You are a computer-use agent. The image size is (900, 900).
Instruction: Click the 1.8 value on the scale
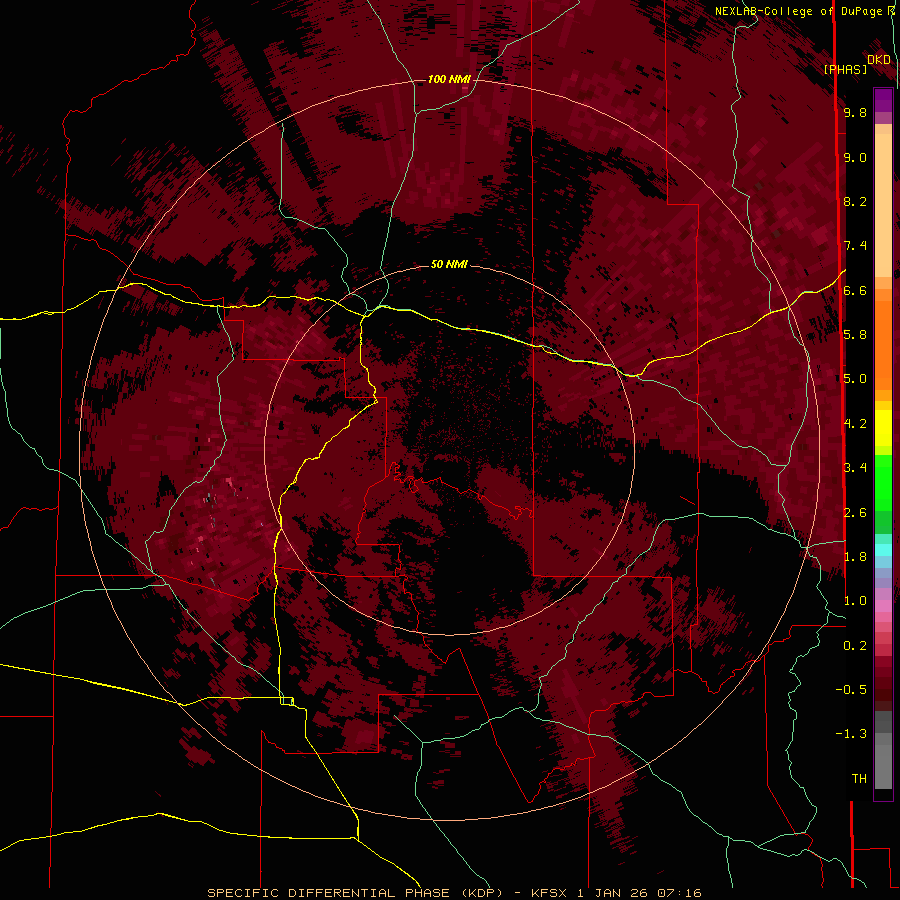(855, 557)
